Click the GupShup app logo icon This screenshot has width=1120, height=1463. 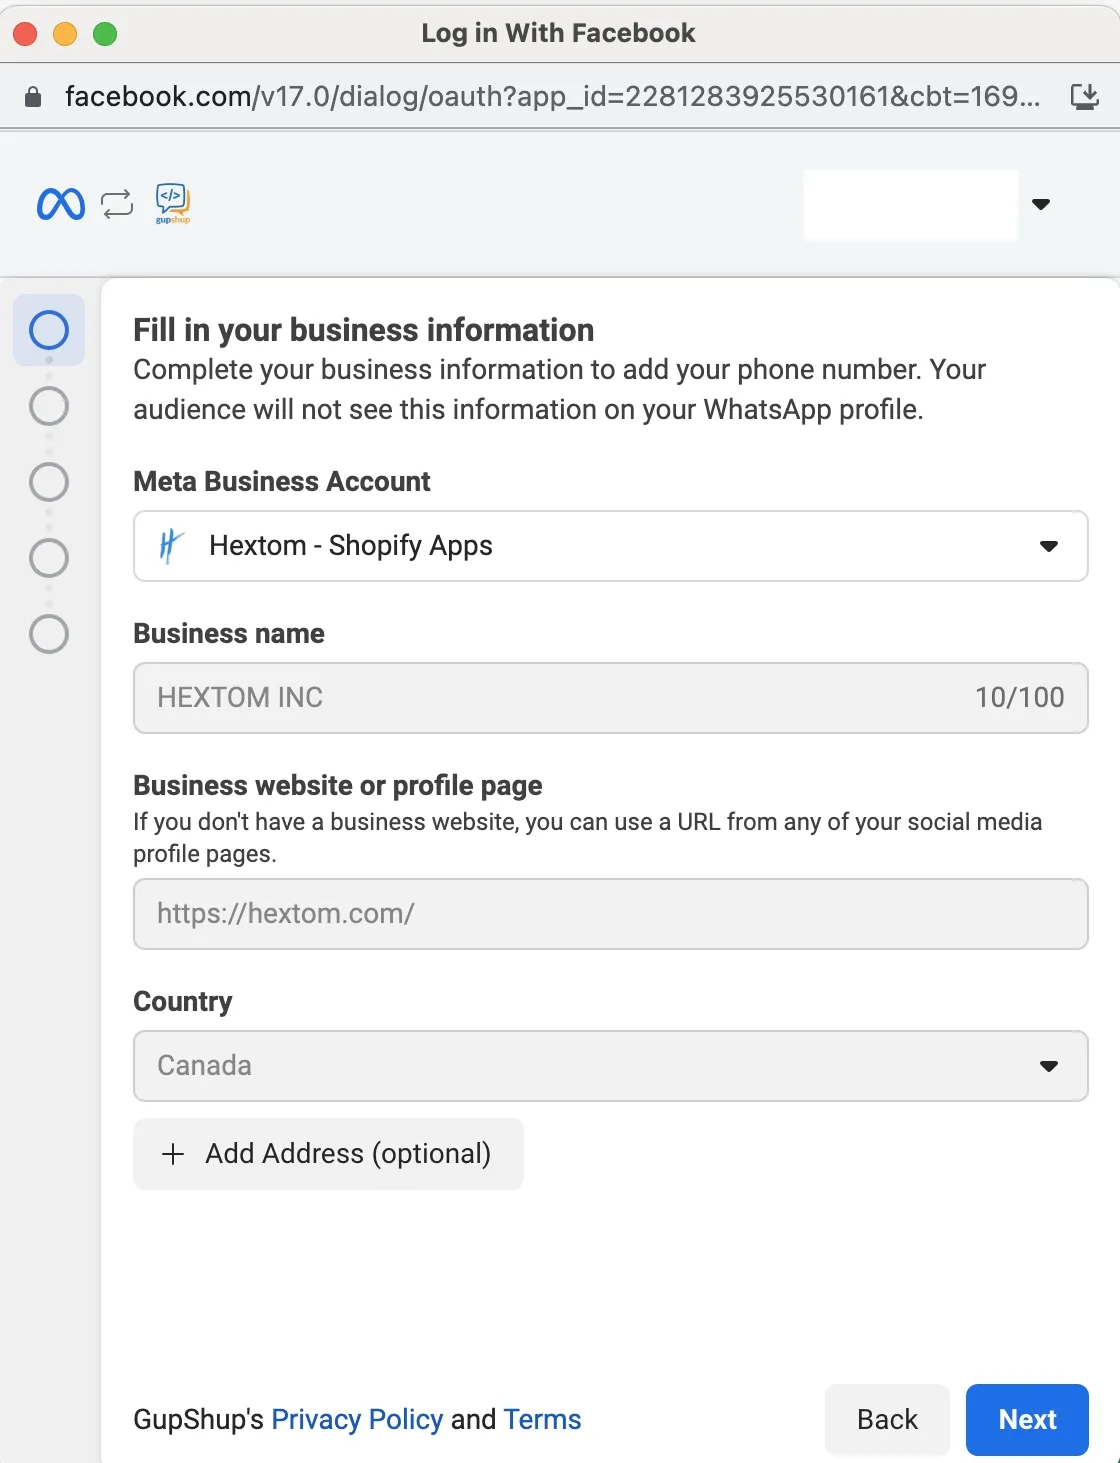click(172, 203)
